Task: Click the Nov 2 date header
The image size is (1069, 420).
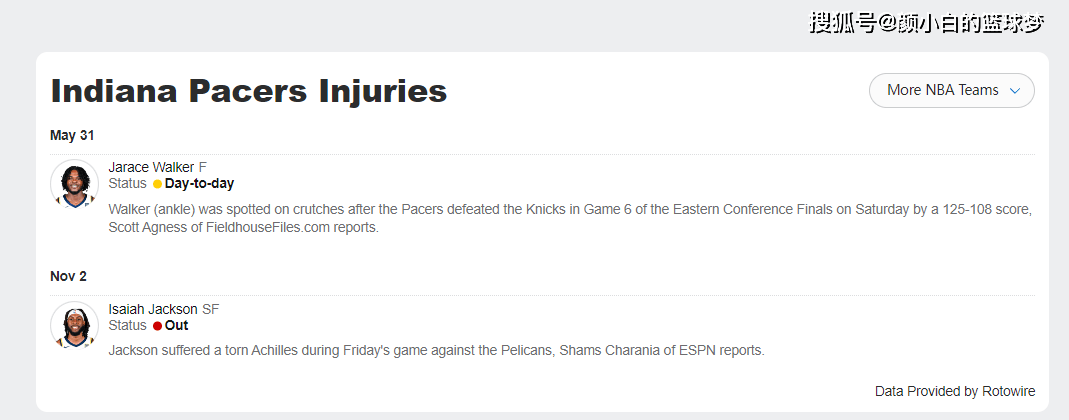Action: pyautogui.click(x=68, y=276)
